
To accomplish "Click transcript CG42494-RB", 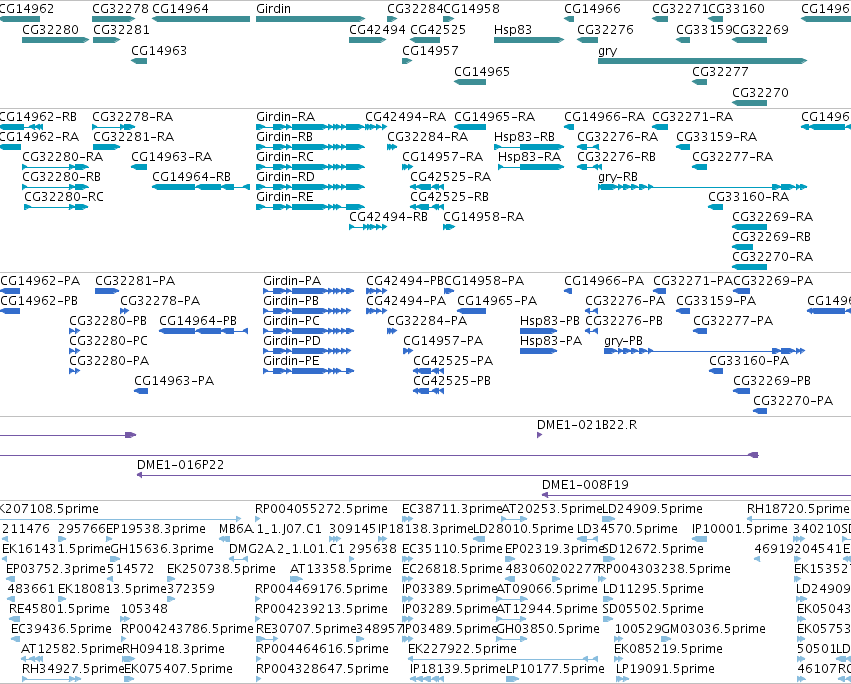I will click(x=368, y=227).
